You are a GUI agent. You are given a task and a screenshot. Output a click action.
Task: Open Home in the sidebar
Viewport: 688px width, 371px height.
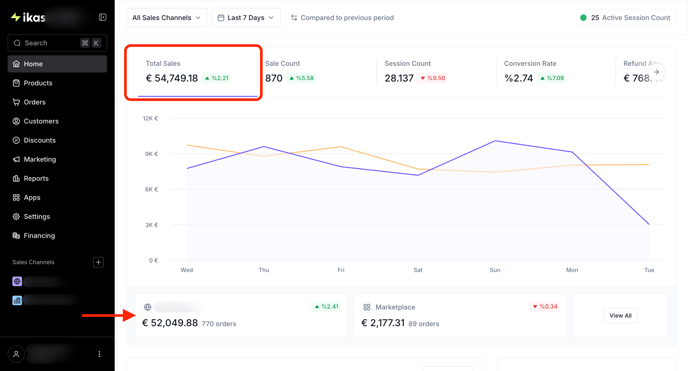[57, 64]
